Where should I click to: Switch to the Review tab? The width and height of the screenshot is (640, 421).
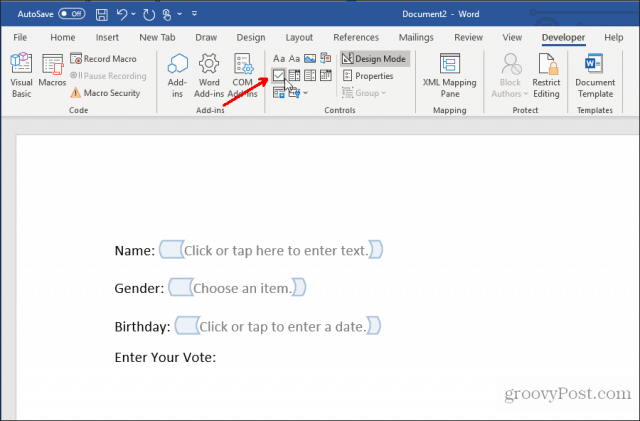click(469, 38)
